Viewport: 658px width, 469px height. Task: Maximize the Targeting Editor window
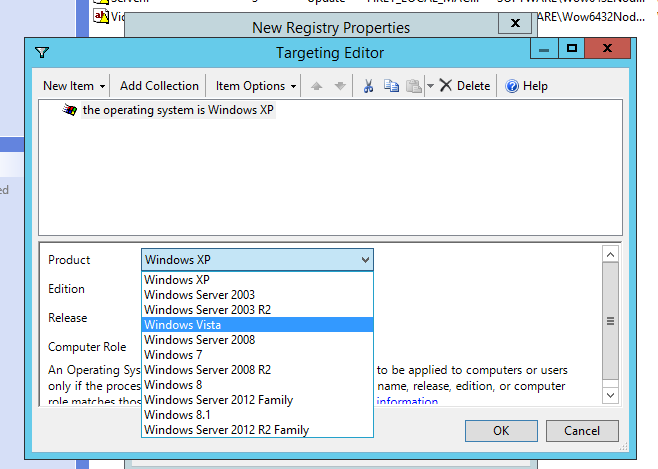pyautogui.click(x=572, y=49)
